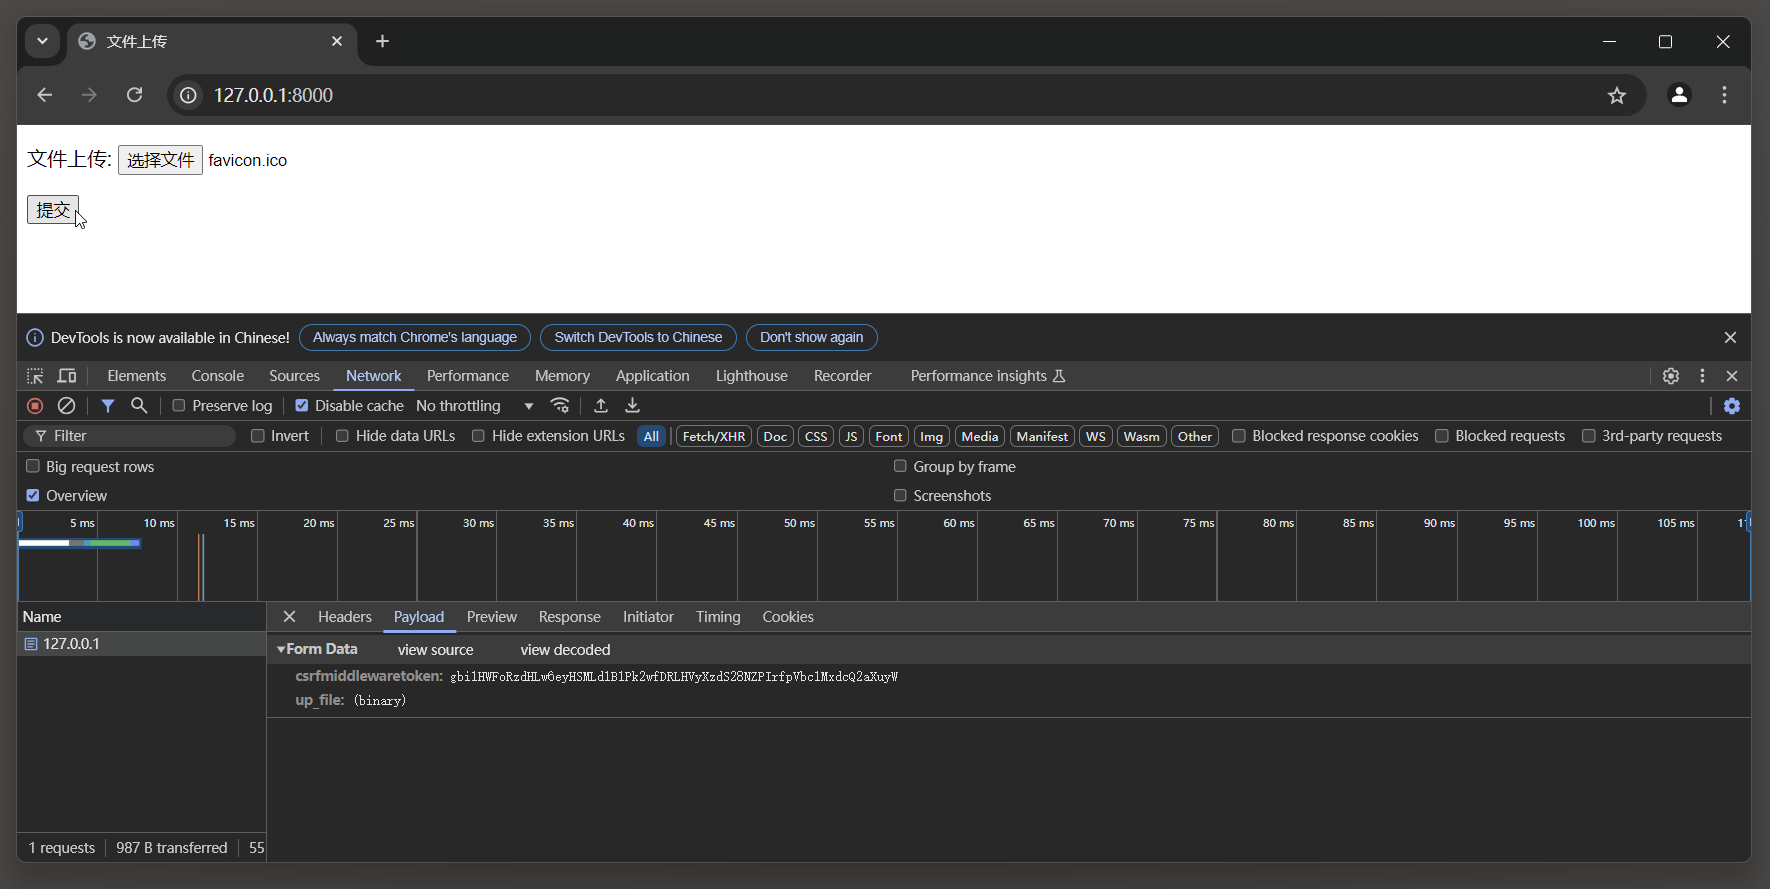Open the No throttling dropdown
Viewport: 1770px width, 889px height.
pyautogui.click(x=475, y=406)
